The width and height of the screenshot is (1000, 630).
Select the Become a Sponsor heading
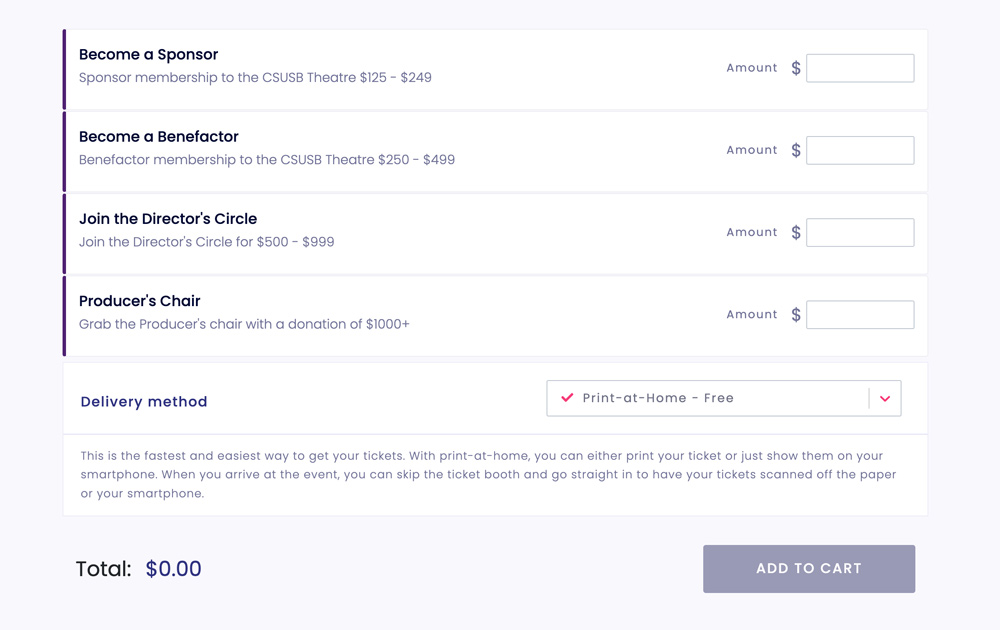148,55
